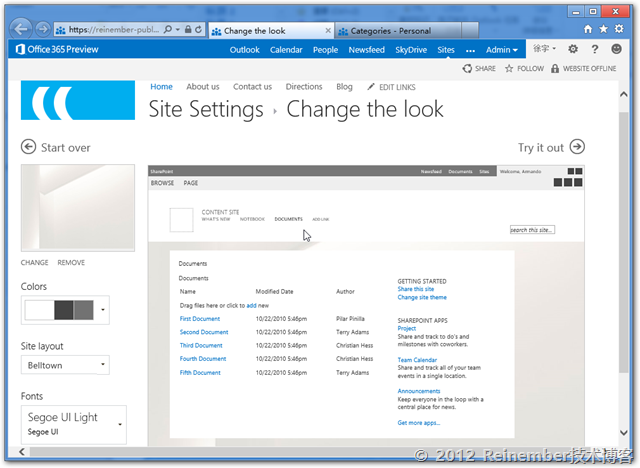This screenshot has width=640, height=468.
Task: Click the white color swatch
Action: [39, 310]
